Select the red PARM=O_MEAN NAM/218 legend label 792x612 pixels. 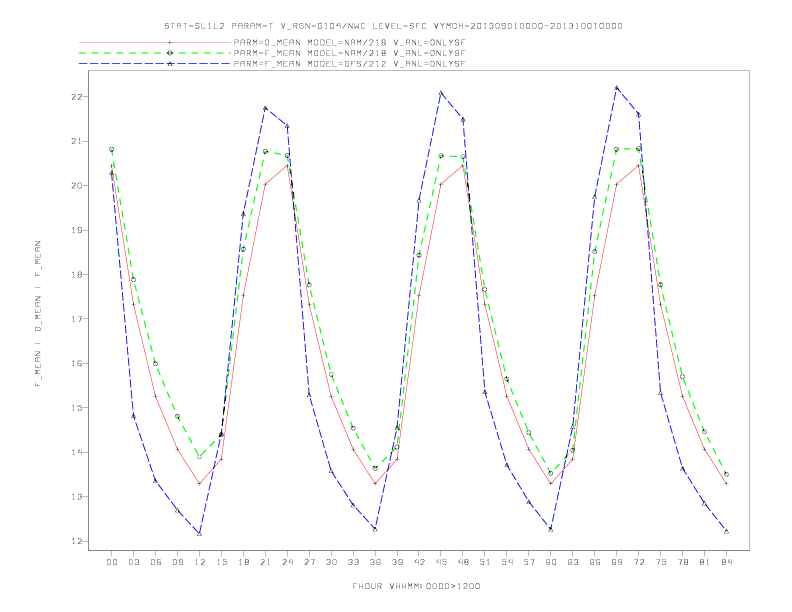[349, 42]
